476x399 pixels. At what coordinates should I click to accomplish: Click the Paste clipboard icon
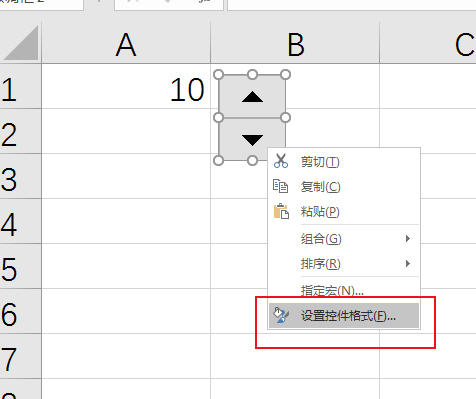click(281, 211)
